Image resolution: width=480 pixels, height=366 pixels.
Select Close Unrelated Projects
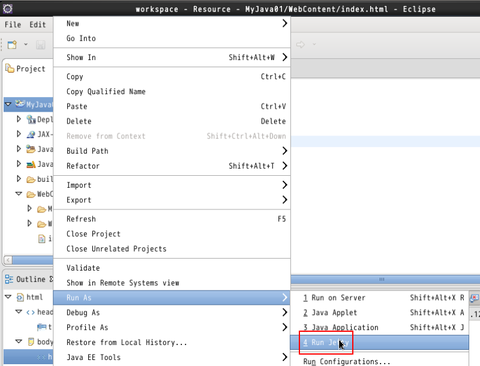pos(172,249)
